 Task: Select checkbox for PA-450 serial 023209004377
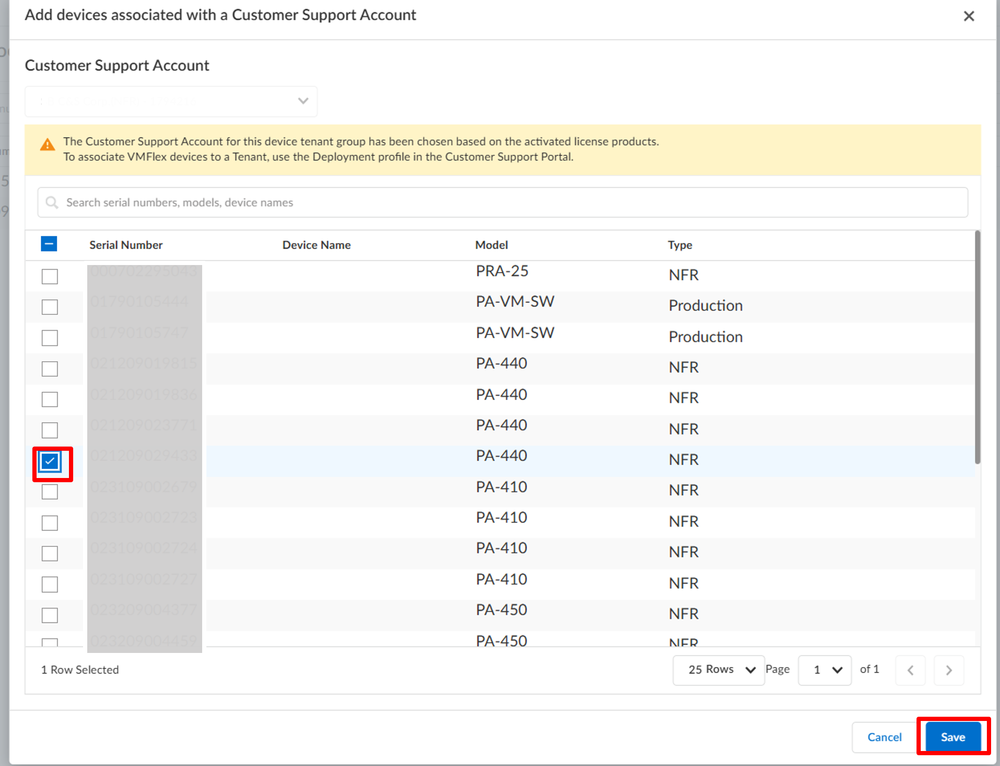coord(50,615)
